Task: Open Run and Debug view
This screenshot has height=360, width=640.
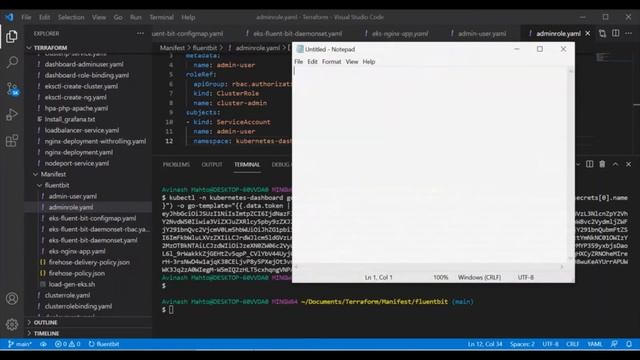Action: click(x=12, y=115)
